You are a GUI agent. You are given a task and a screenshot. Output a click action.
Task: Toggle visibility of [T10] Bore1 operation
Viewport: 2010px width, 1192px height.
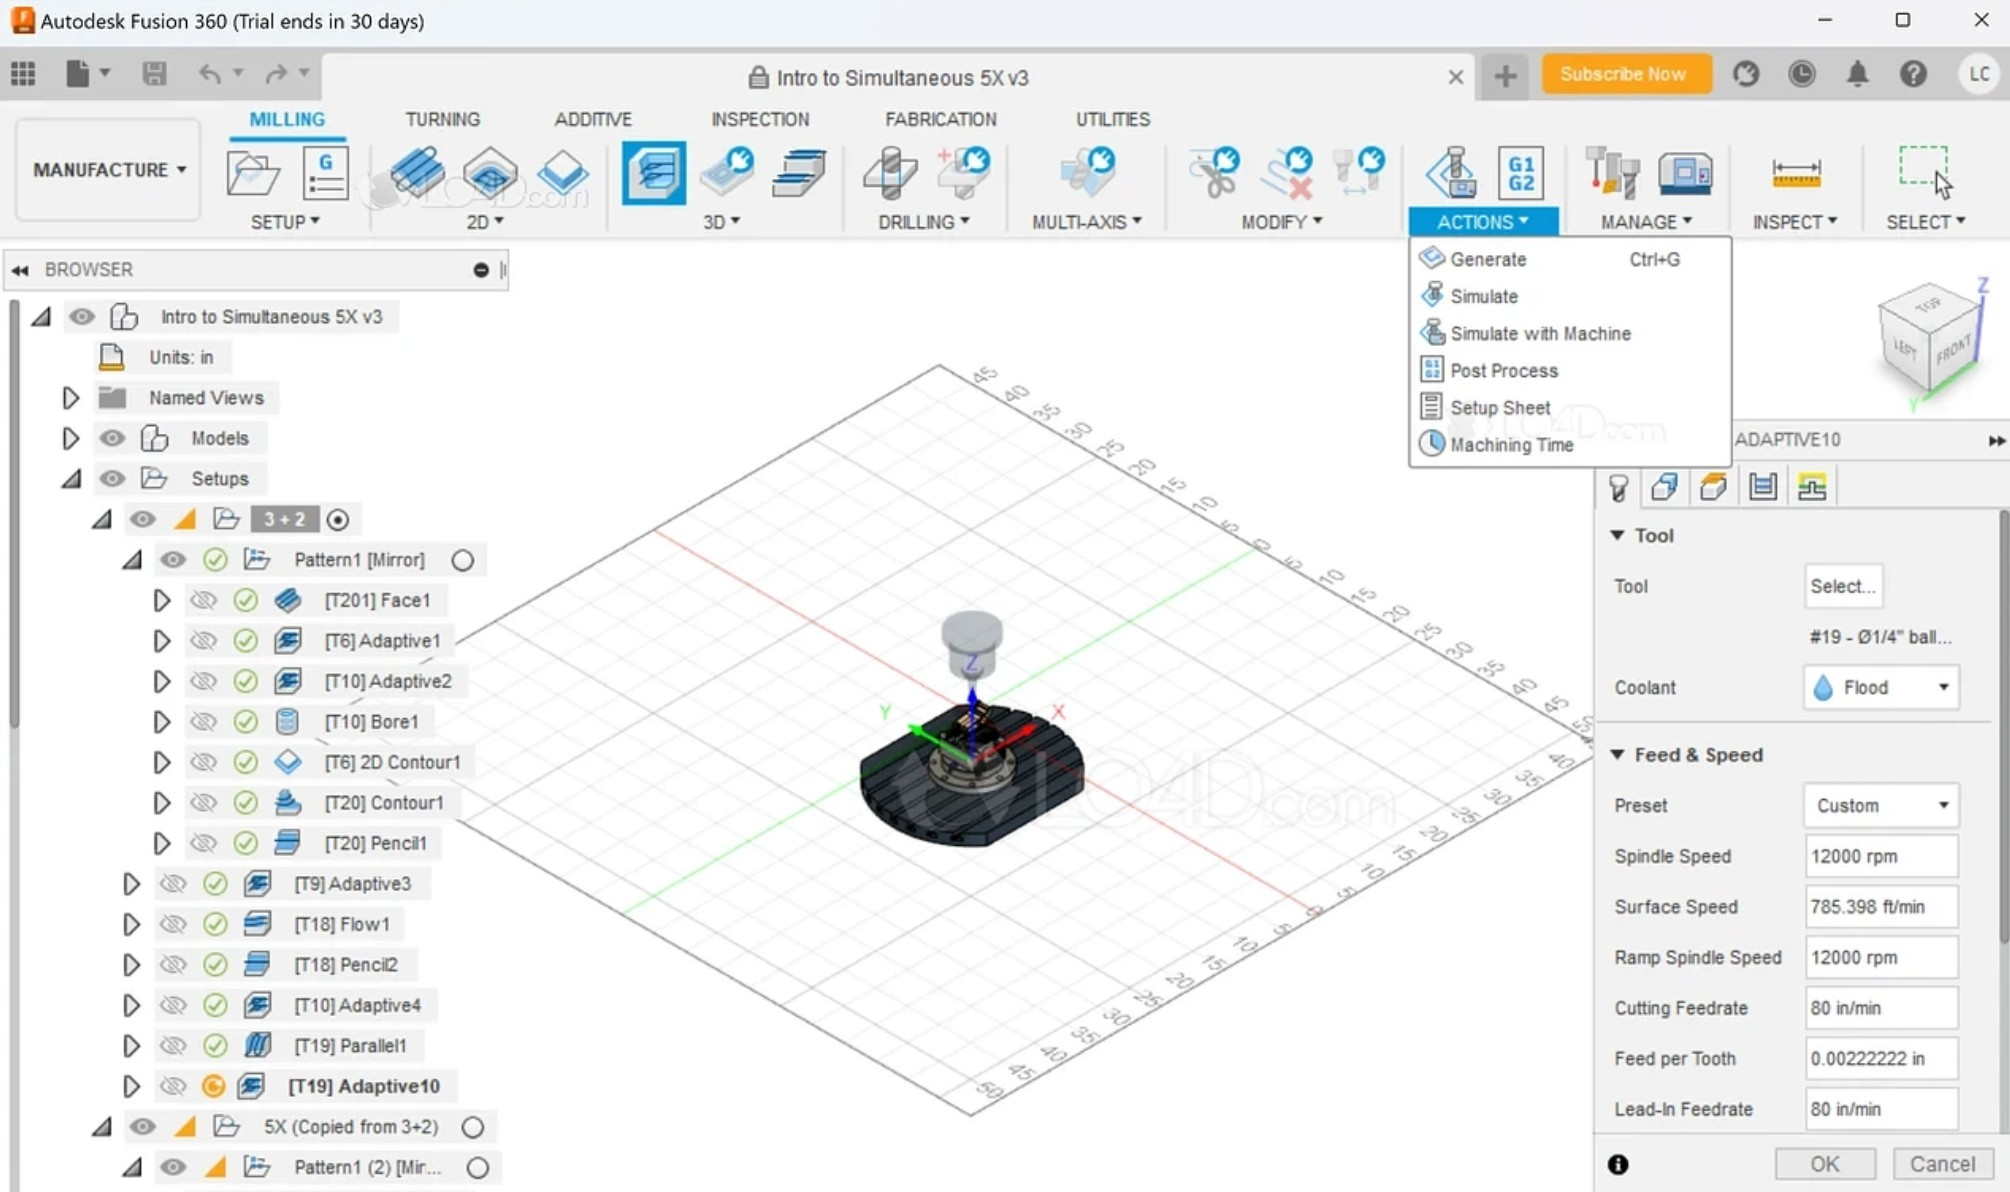point(204,722)
